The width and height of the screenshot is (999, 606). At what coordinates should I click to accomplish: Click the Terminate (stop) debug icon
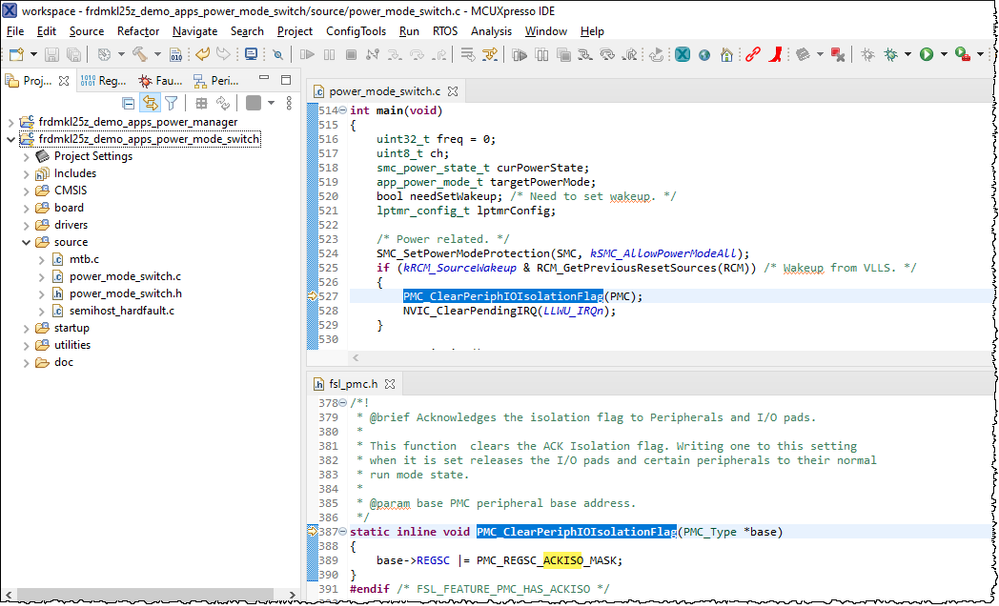pyautogui.click(x=350, y=55)
